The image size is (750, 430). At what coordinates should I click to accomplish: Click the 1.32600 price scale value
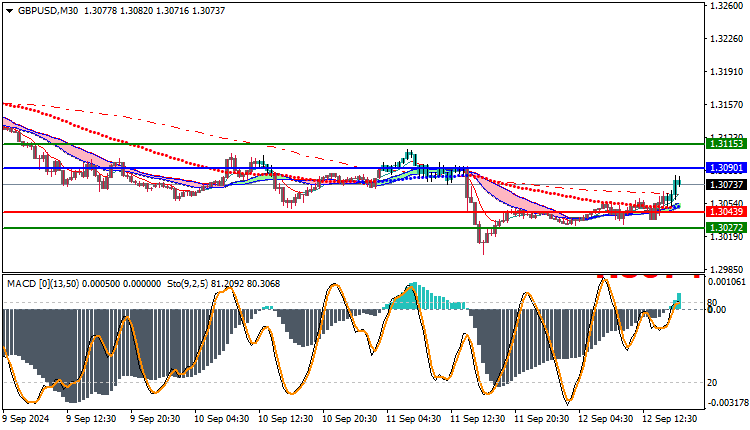pos(727,6)
